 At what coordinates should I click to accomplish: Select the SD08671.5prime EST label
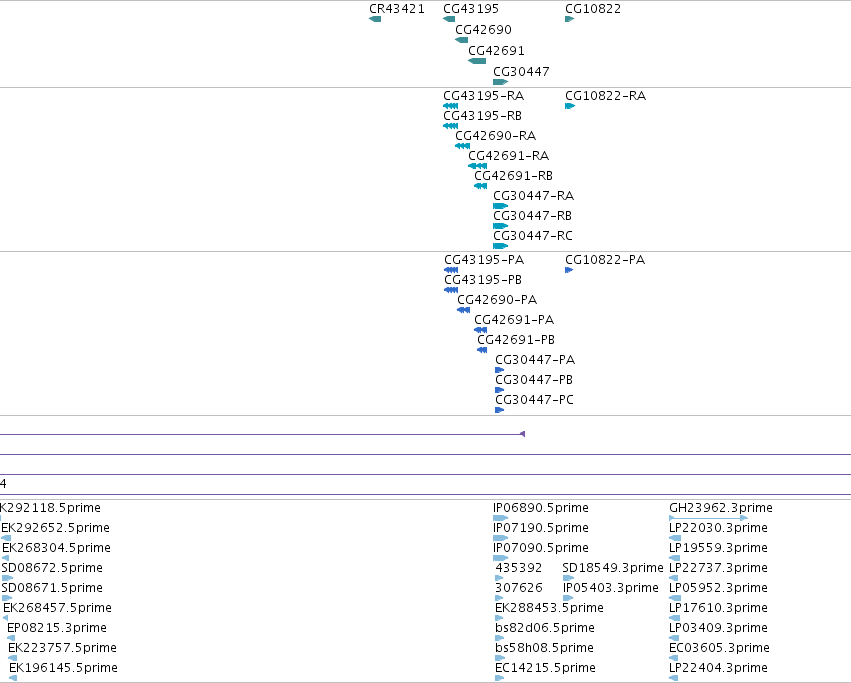(52, 588)
